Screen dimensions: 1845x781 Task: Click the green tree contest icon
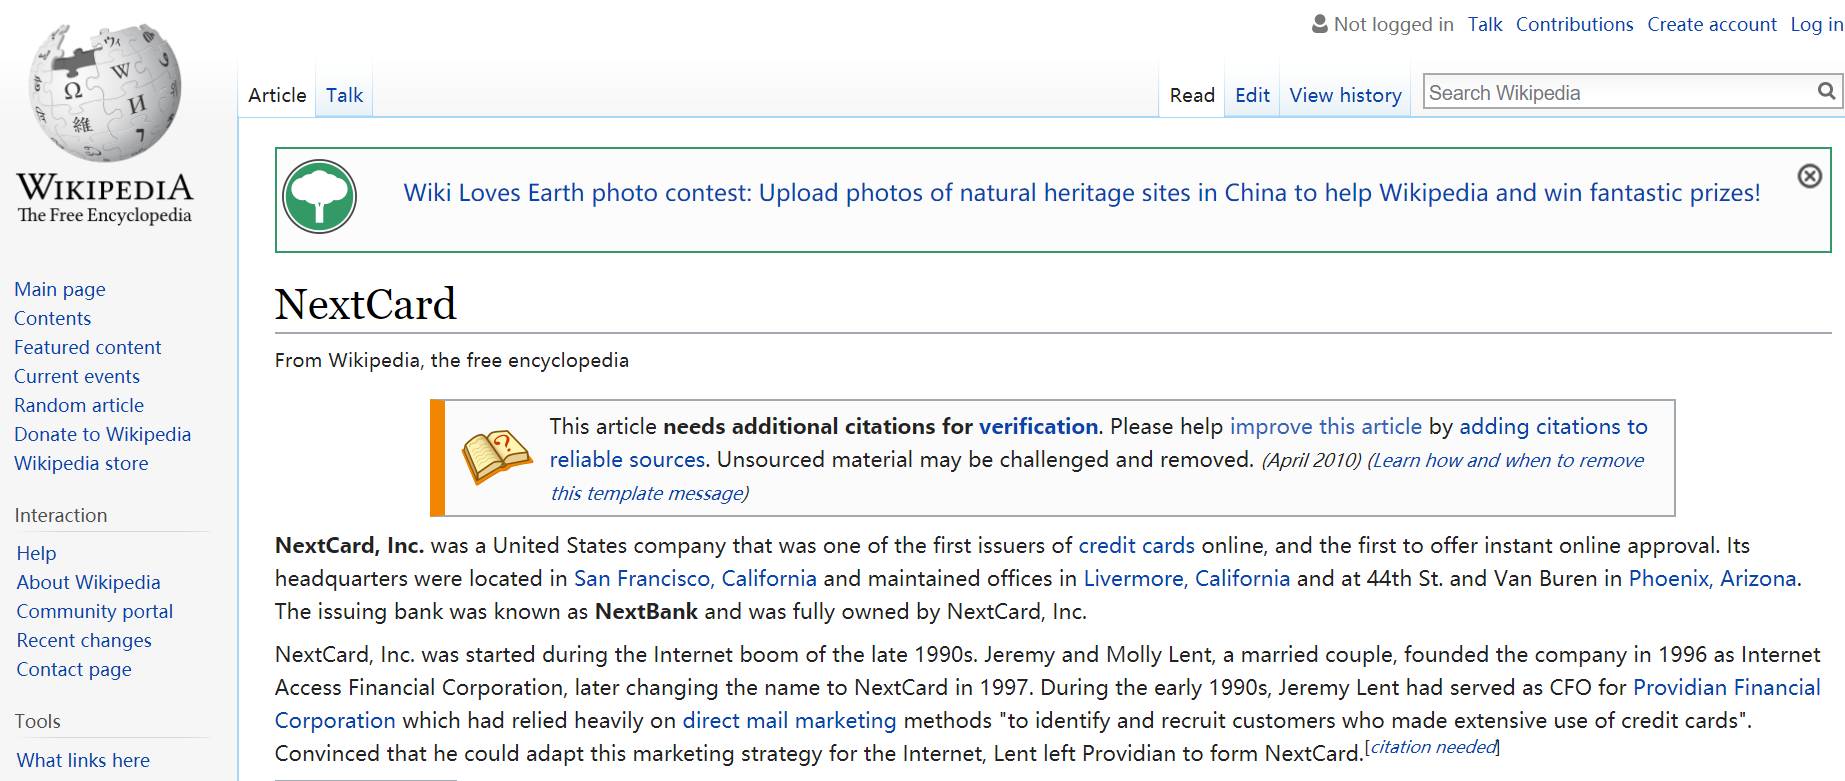[x=319, y=197]
